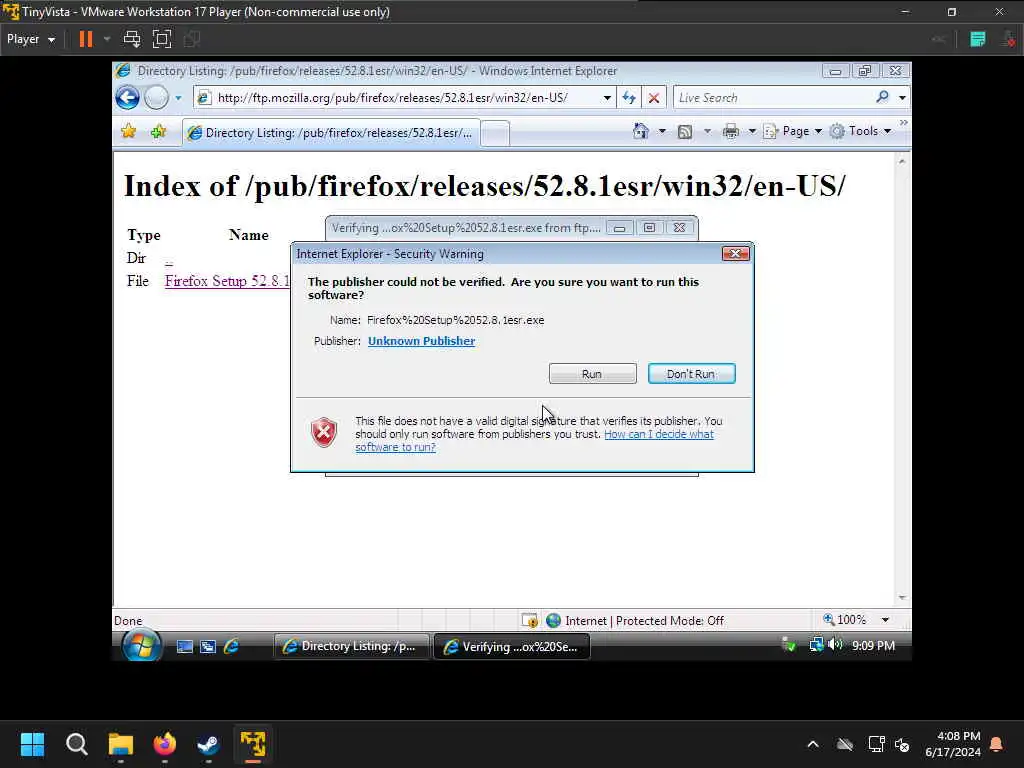Click the Internet zone globe icon

[x=553, y=620]
